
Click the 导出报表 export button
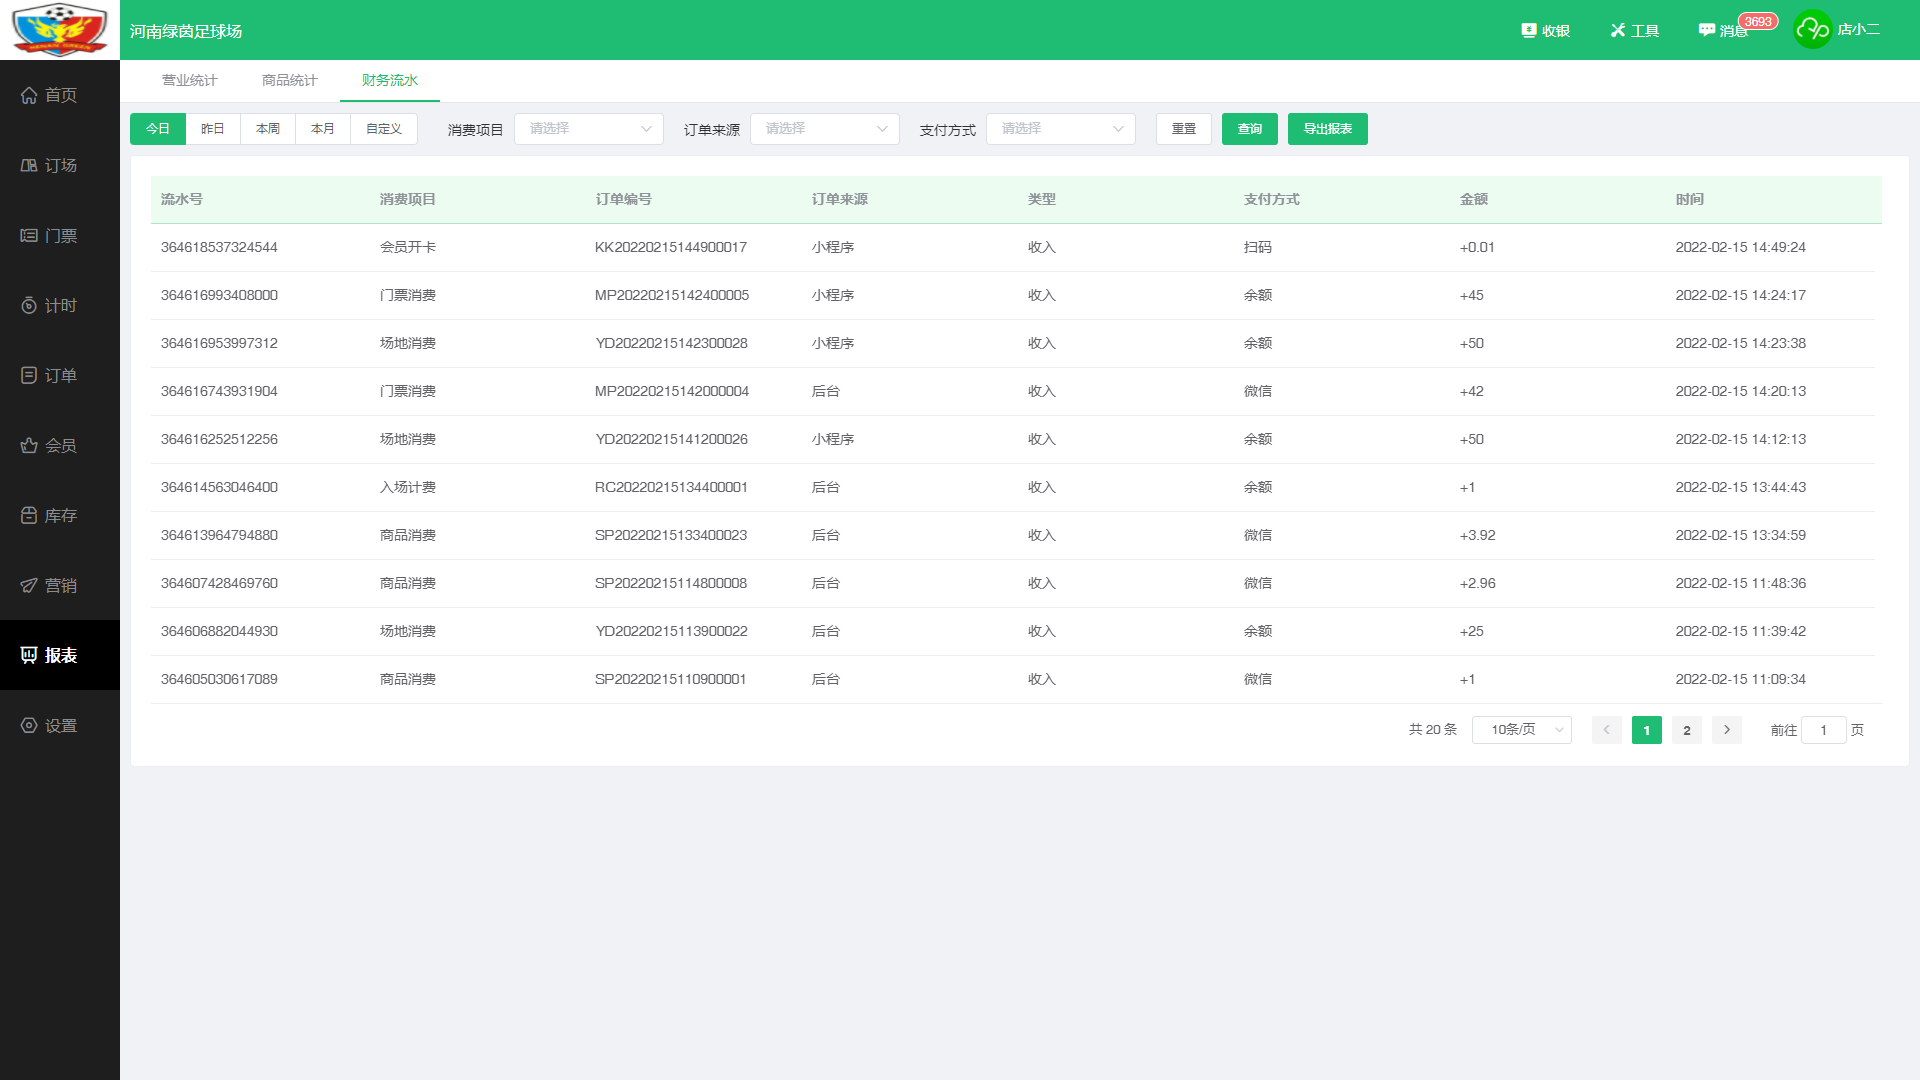tap(1327, 129)
